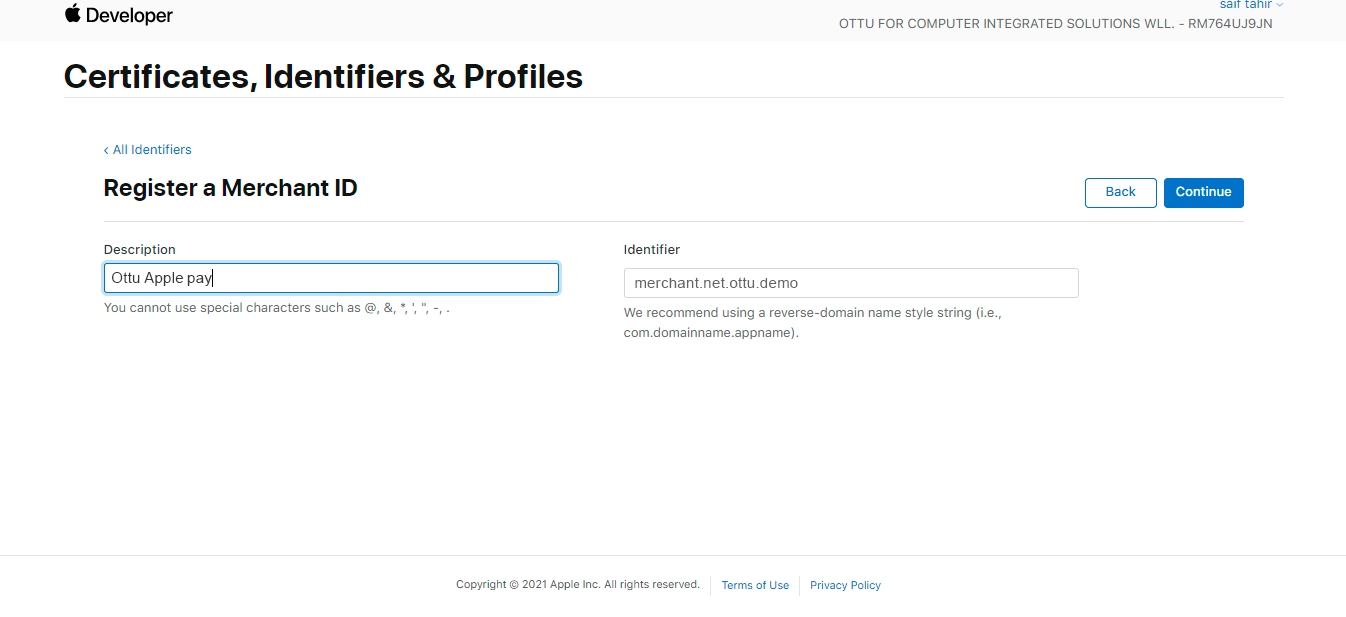Click the back chevron before All Identifiers
This screenshot has height=617, width=1346.
point(106,150)
